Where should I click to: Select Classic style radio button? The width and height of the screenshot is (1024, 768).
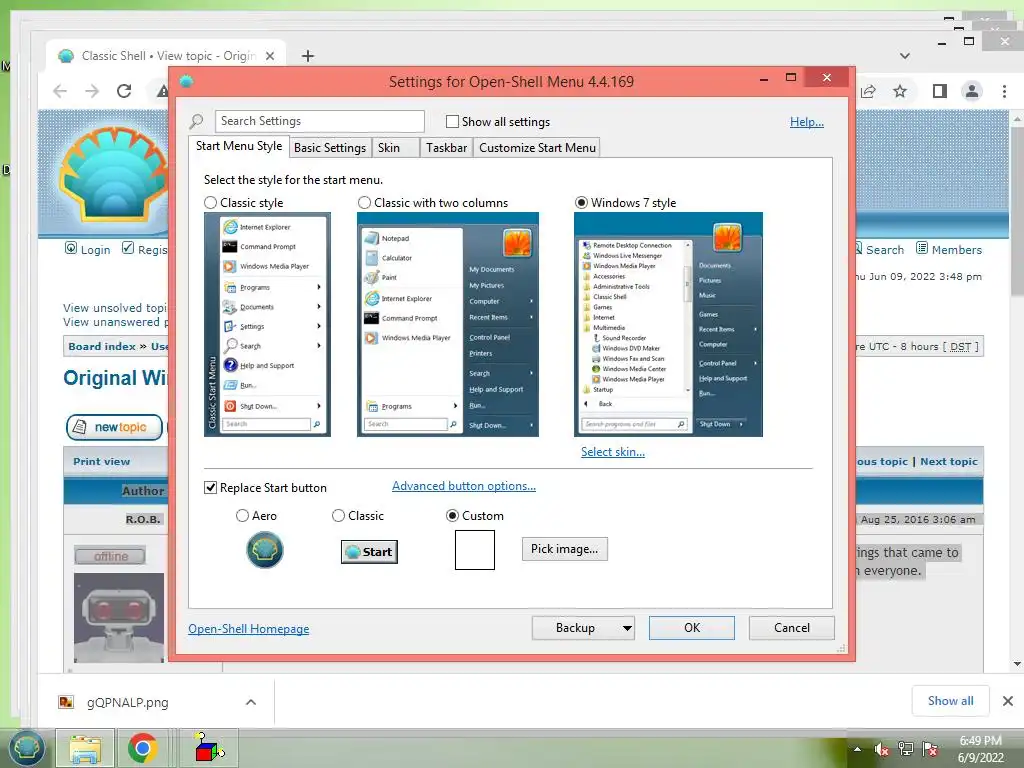(210, 202)
